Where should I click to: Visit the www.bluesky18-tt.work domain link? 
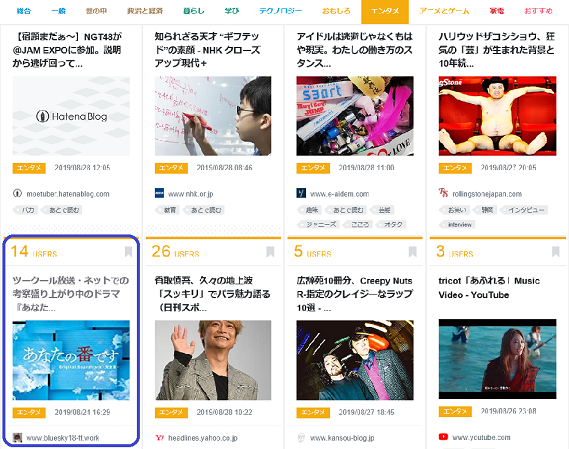tap(63, 438)
